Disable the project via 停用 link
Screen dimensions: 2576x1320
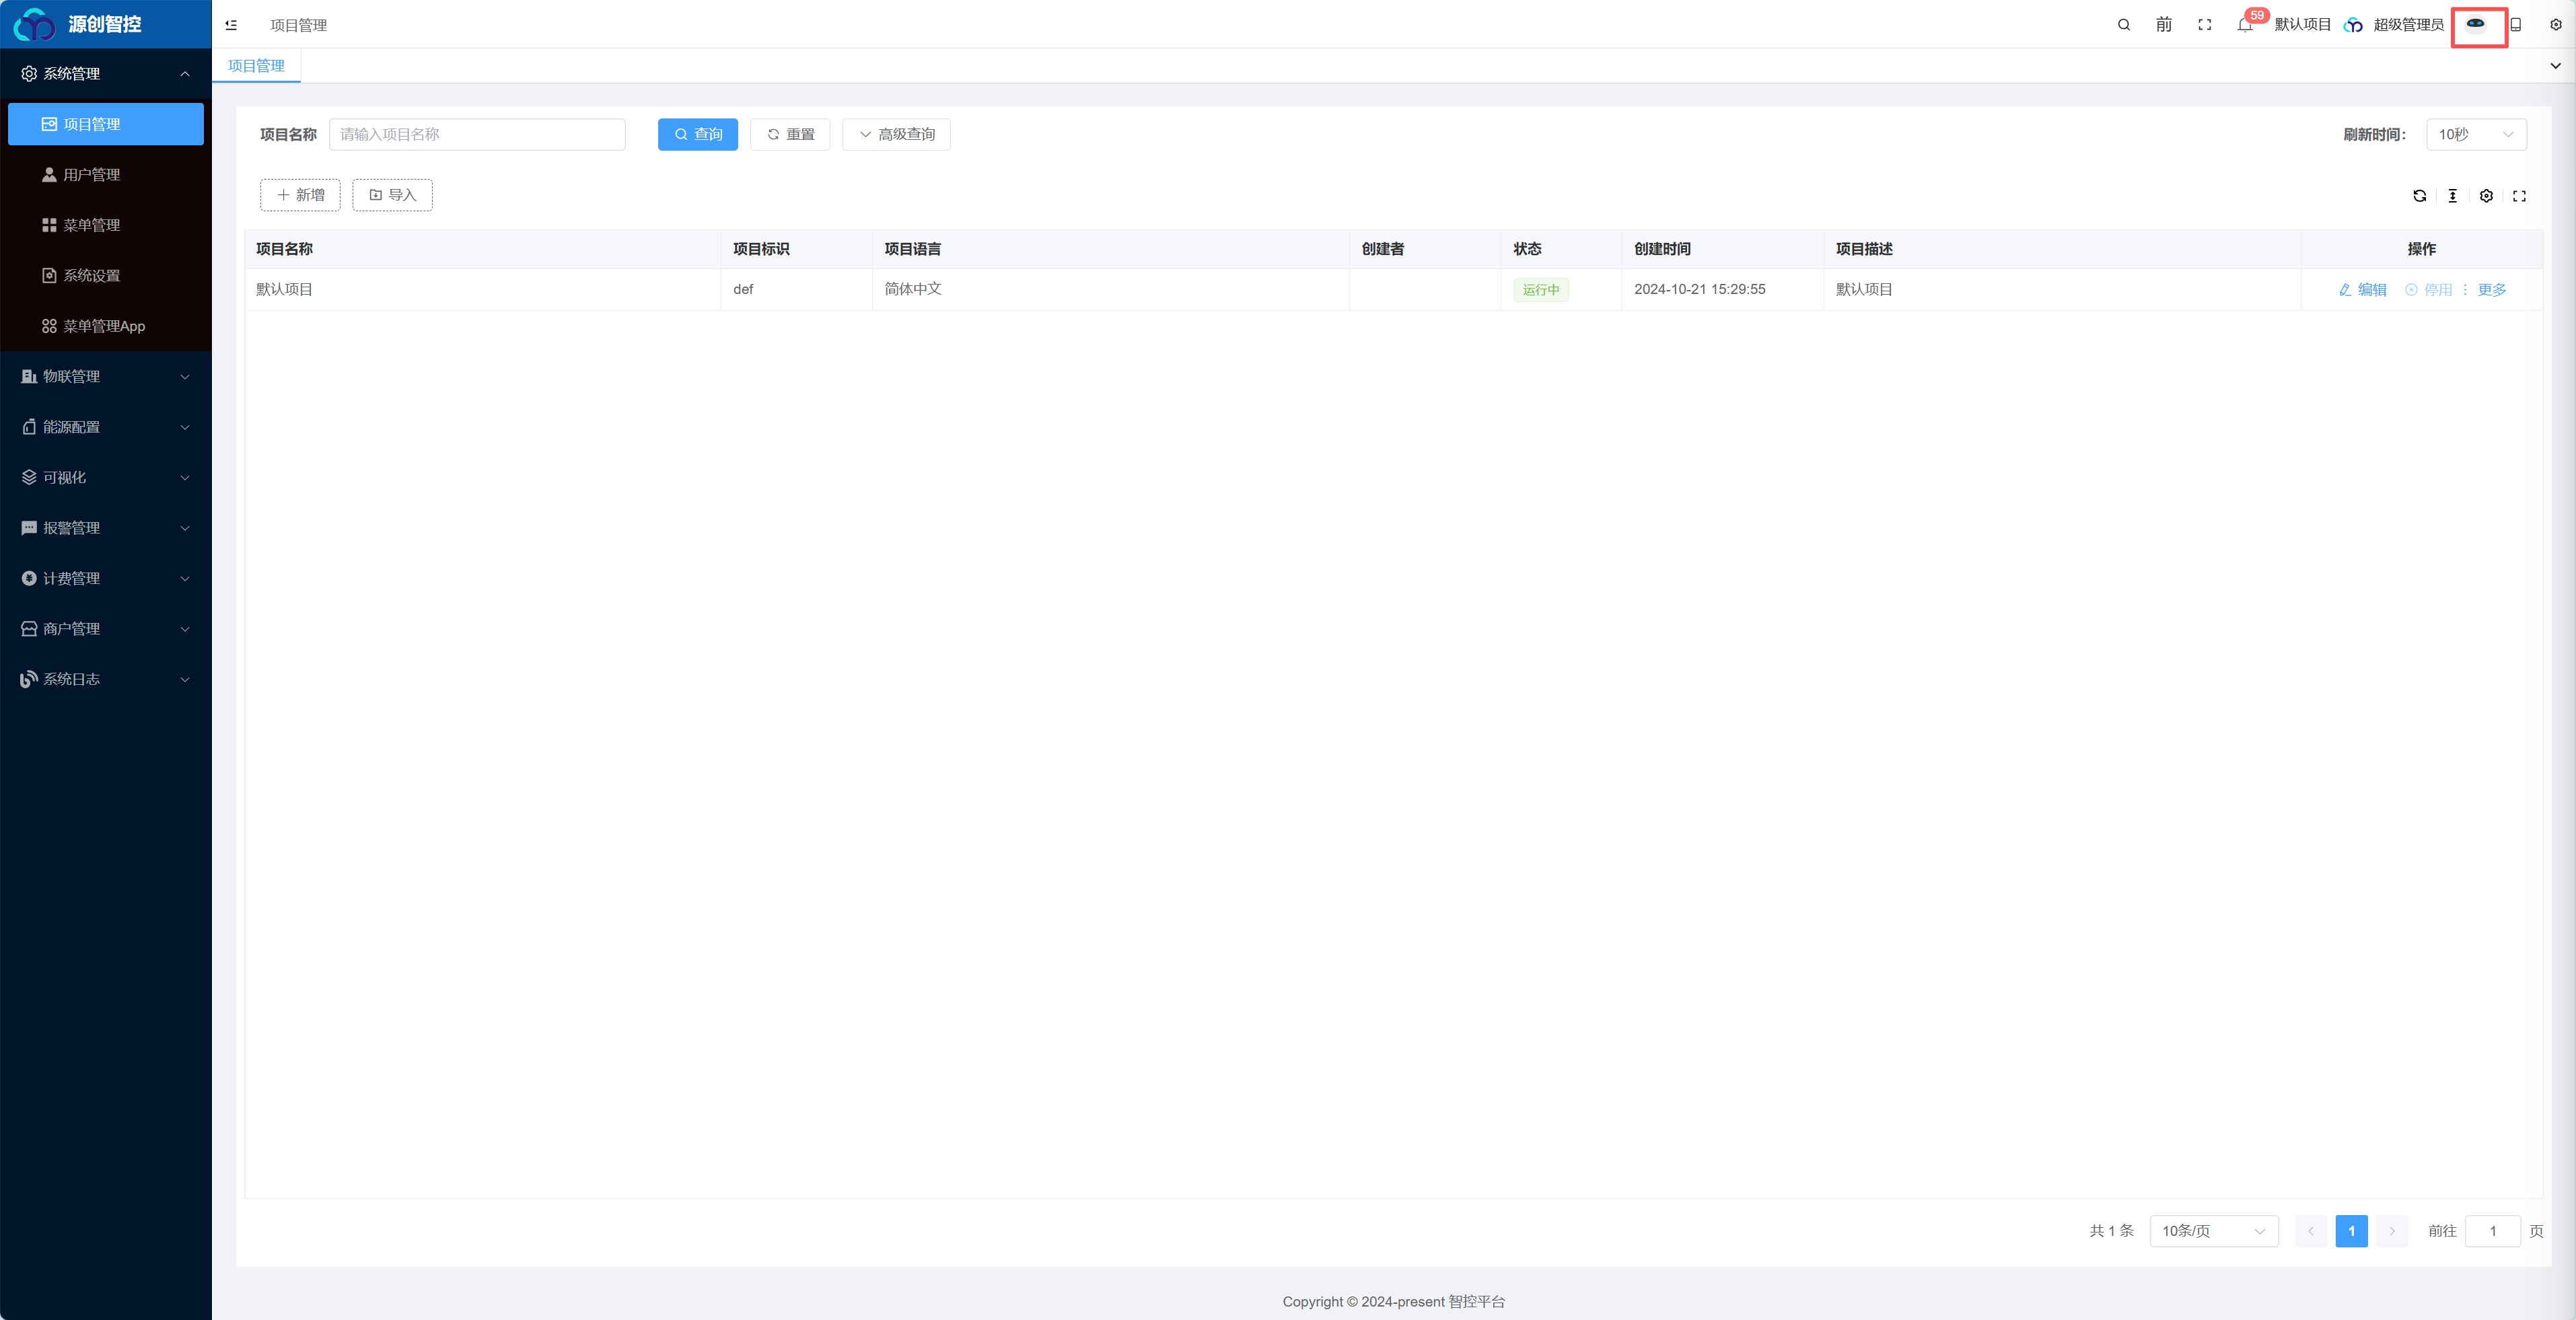[2429, 290]
